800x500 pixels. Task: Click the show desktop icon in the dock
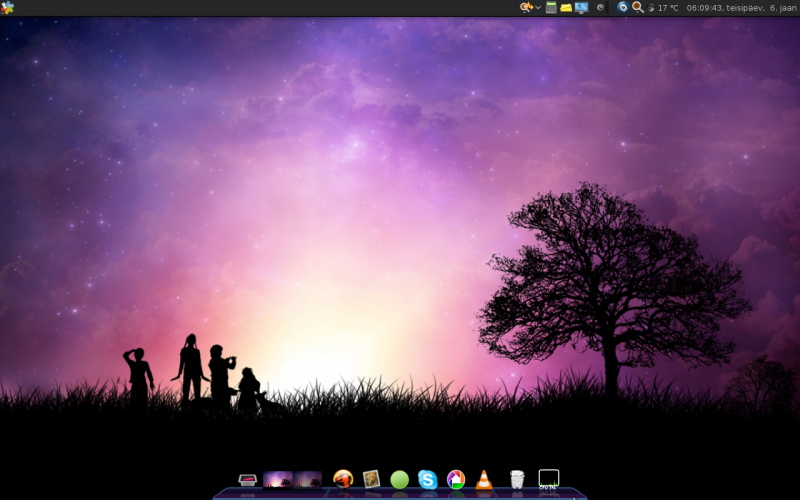tap(247, 480)
